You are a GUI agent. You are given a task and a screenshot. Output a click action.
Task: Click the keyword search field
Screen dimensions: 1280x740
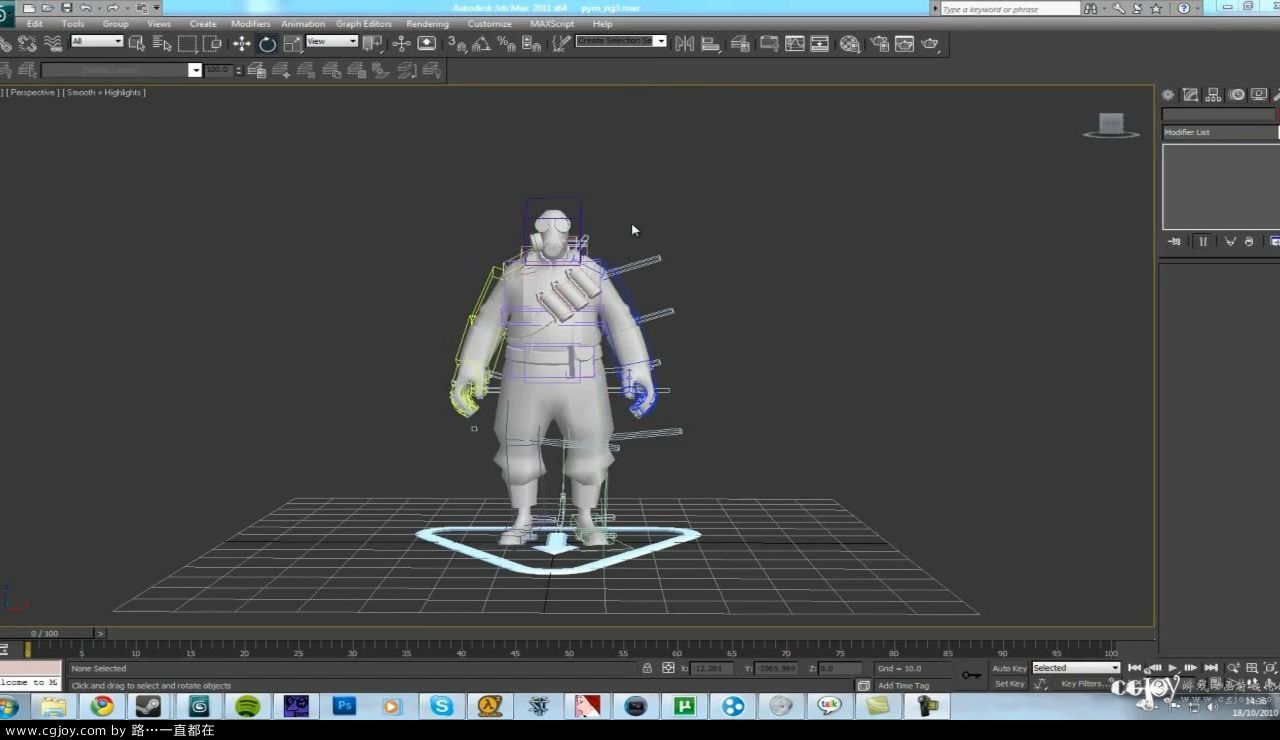(x=1010, y=8)
